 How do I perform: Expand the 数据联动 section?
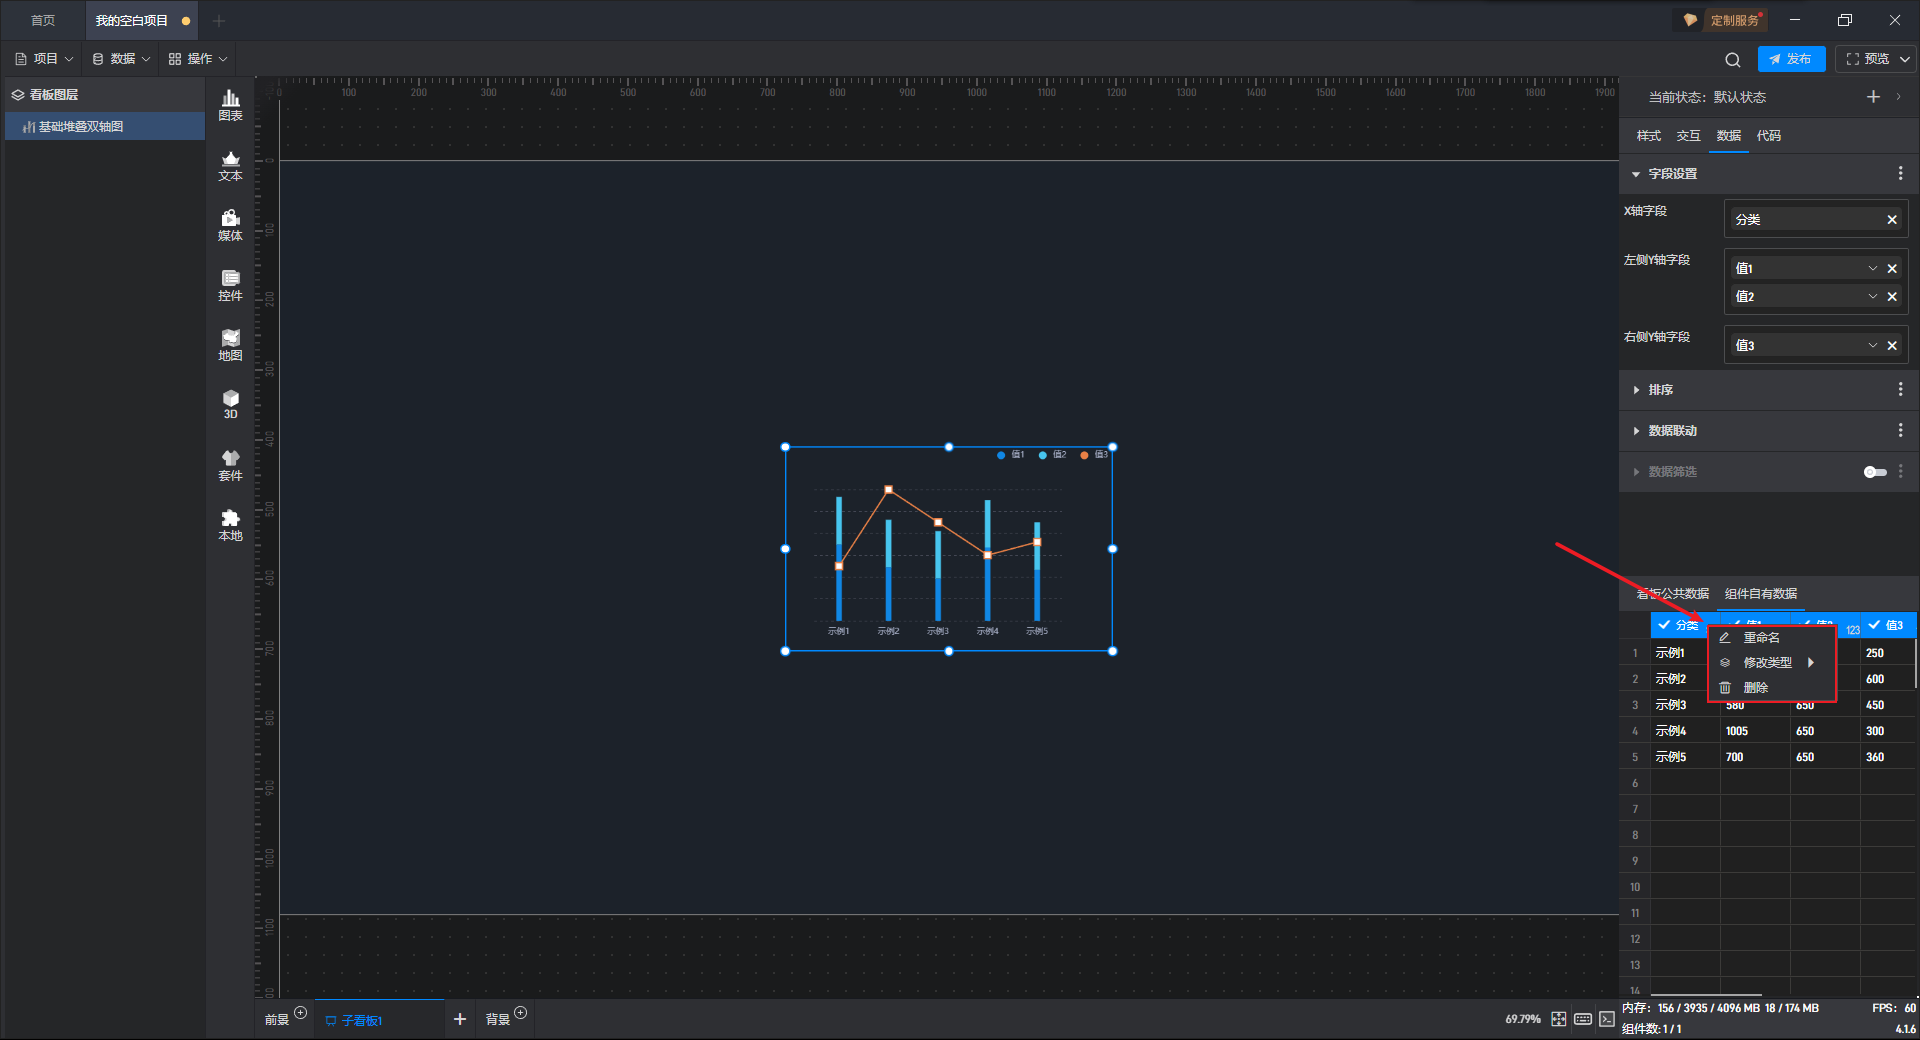tap(1636, 431)
